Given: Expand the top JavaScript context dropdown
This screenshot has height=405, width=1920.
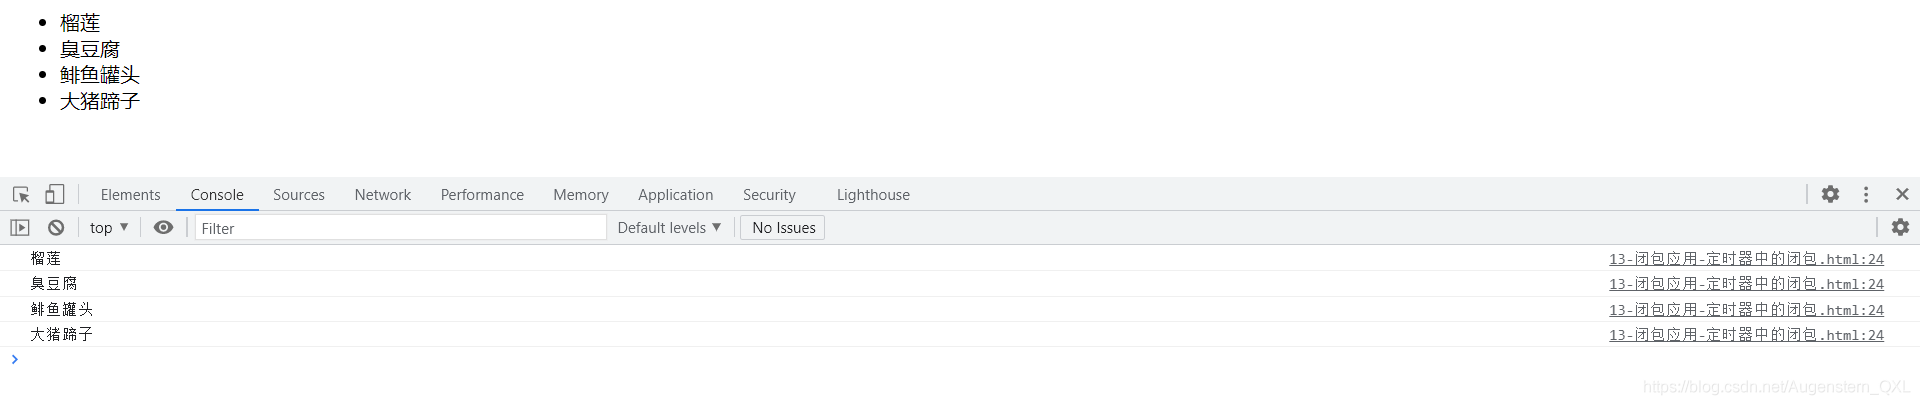Looking at the screenshot, I should (x=109, y=228).
